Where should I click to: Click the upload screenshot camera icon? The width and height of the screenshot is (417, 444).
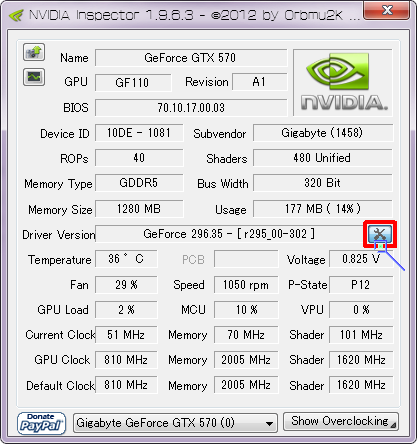tap(34, 52)
